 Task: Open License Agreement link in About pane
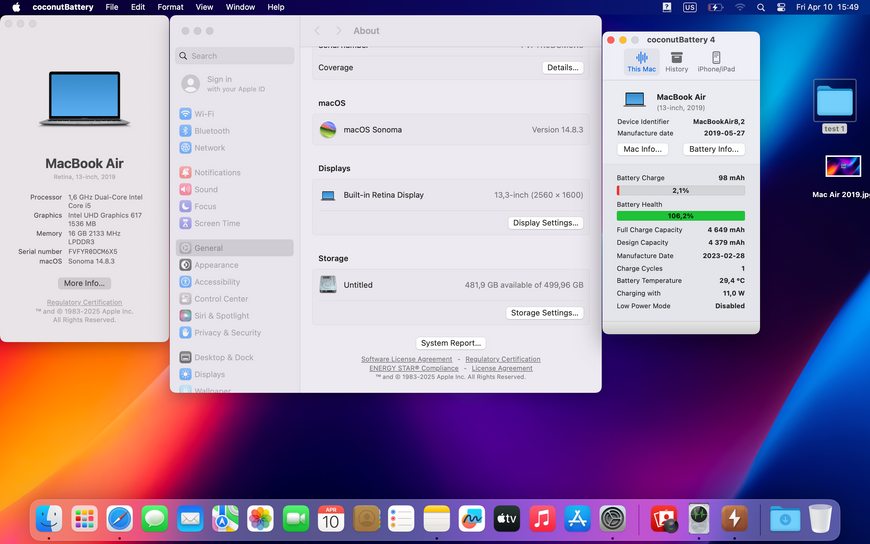click(502, 368)
